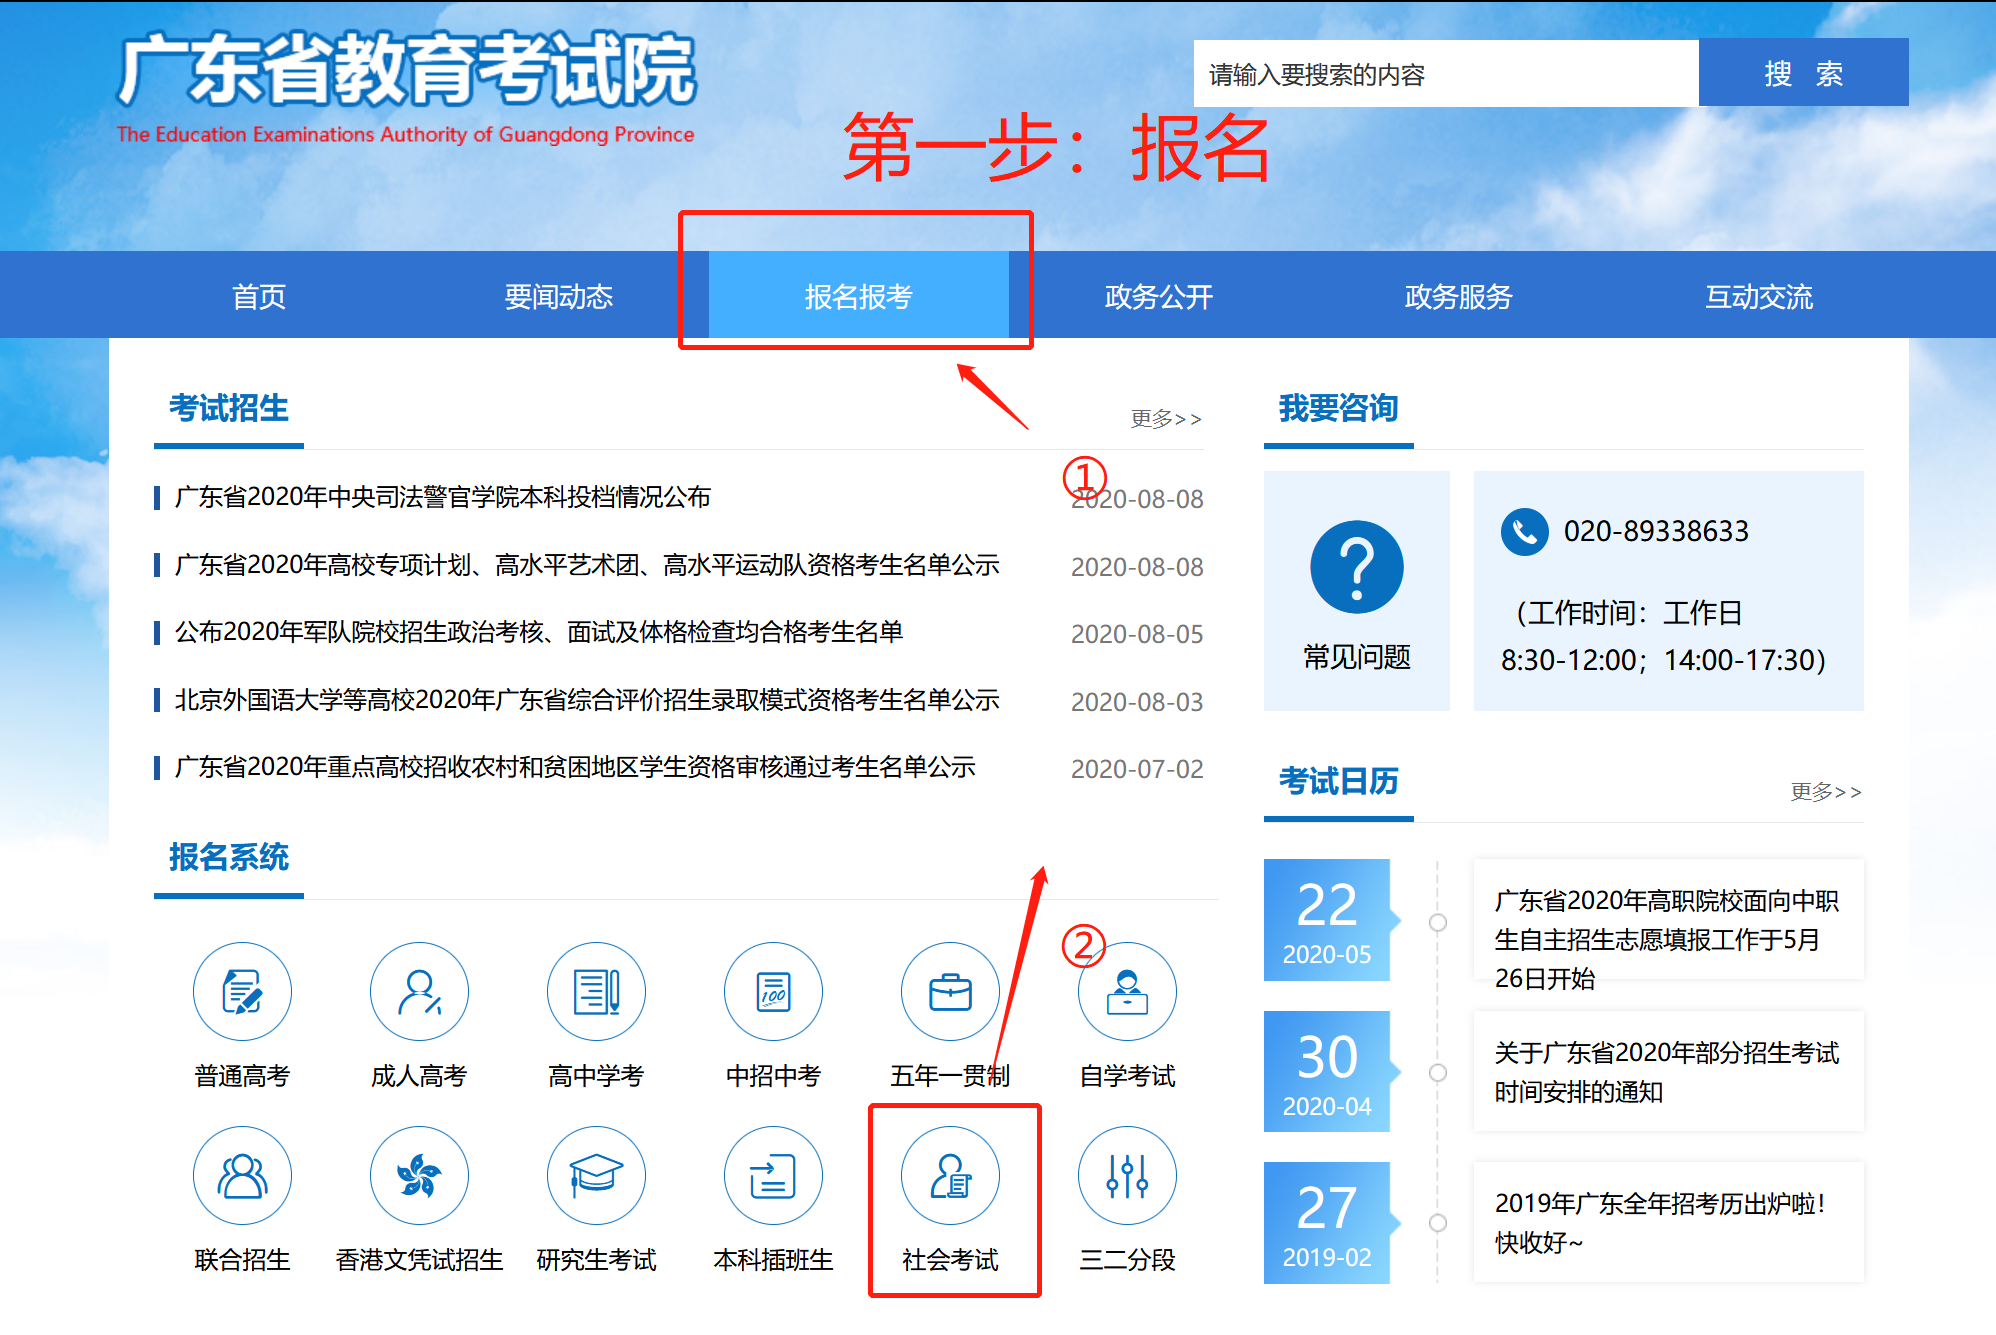Click the 三二分段 sliders icon
The width and height of the screenshot is (1996, 1335).
1127,1176
